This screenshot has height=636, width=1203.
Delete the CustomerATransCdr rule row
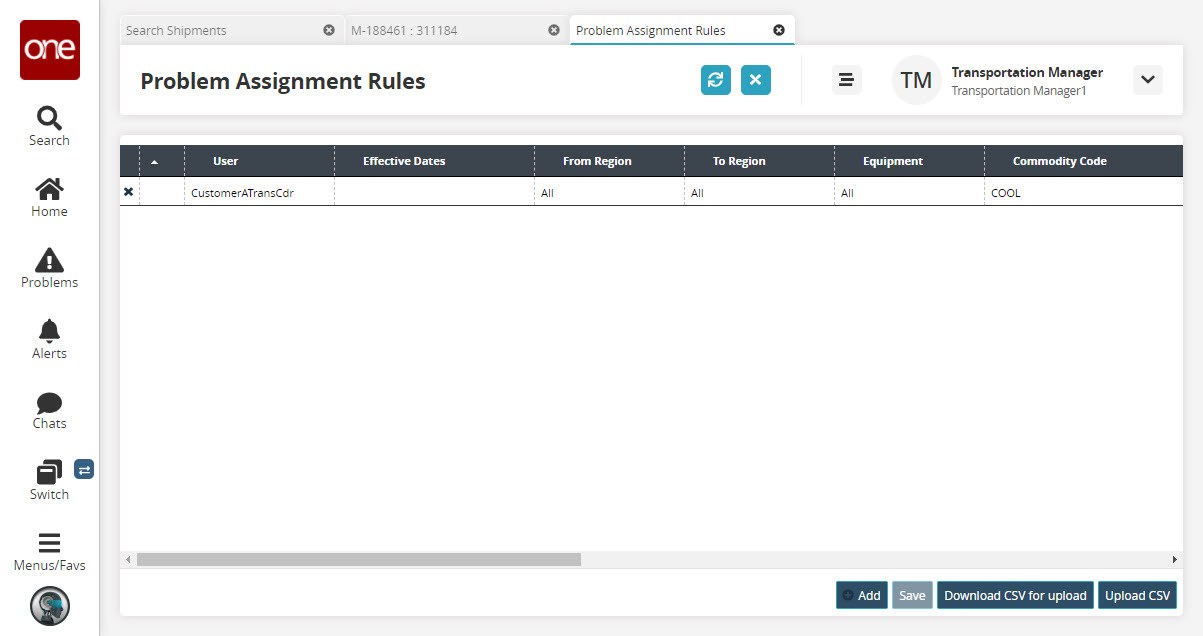128,192
